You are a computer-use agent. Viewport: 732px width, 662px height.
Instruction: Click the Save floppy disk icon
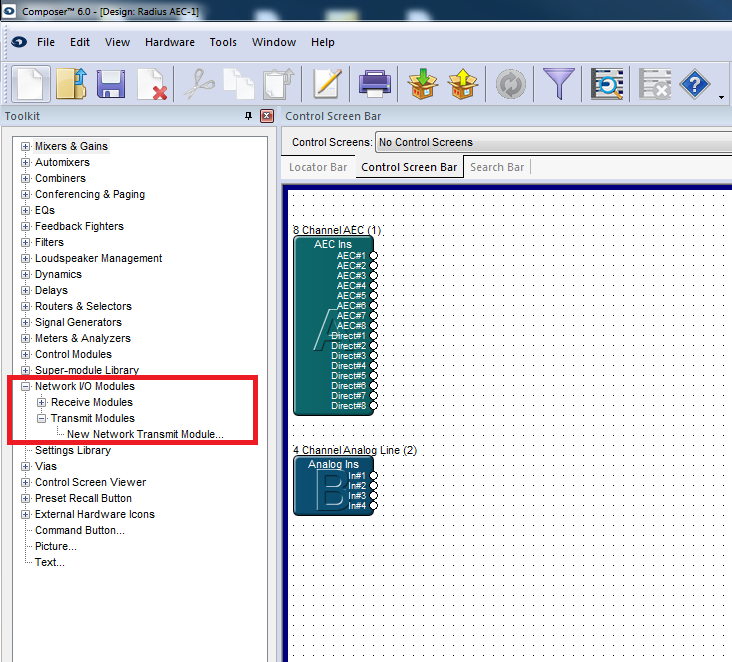pyautogui.click(x=111, y=84)
